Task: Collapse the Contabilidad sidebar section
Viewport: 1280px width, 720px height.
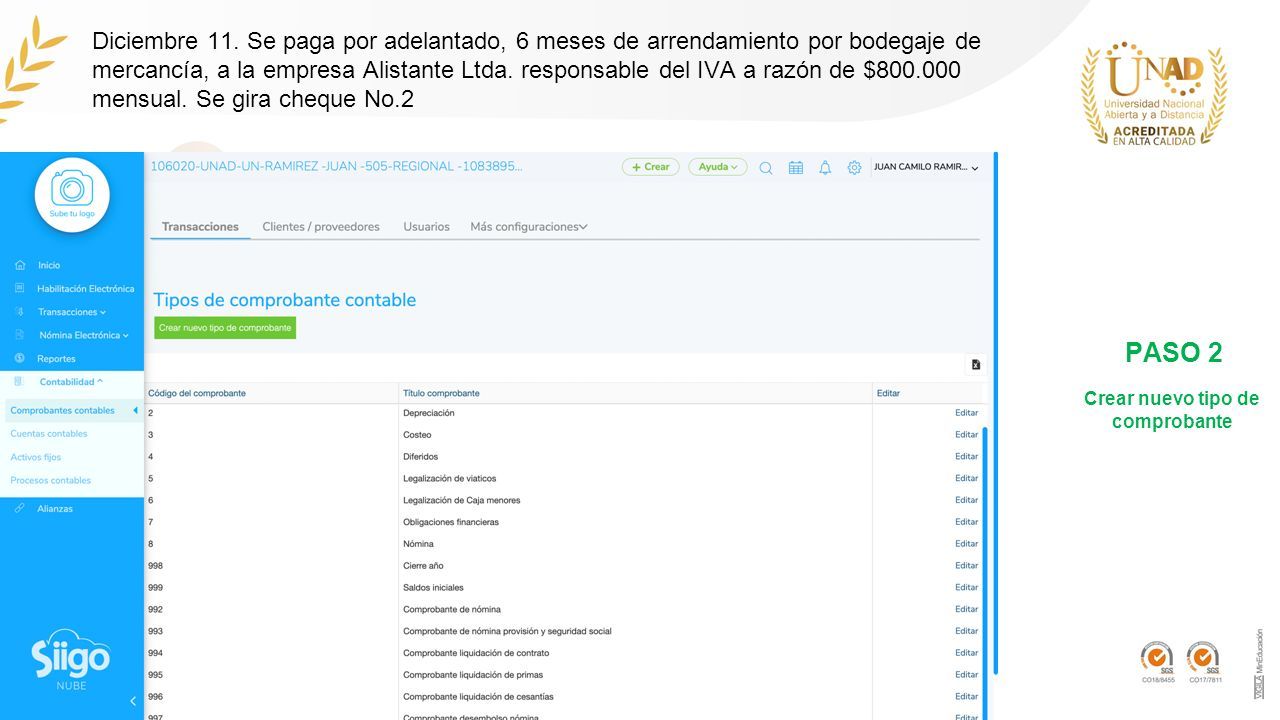Action: tap(71, 382)
